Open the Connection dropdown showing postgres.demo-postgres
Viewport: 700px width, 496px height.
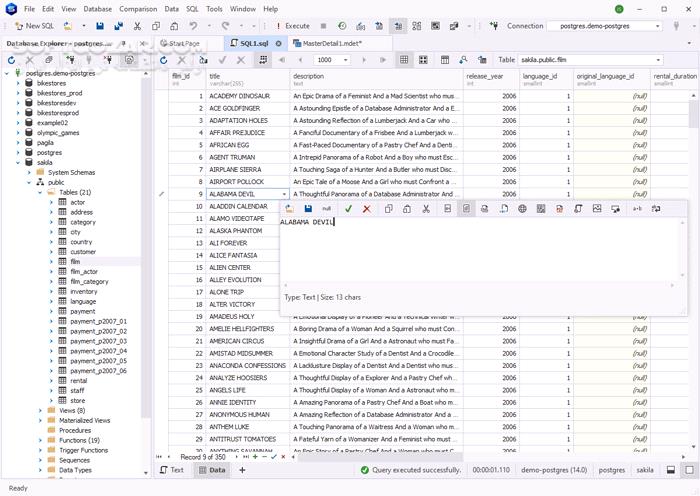coord(604,26)
